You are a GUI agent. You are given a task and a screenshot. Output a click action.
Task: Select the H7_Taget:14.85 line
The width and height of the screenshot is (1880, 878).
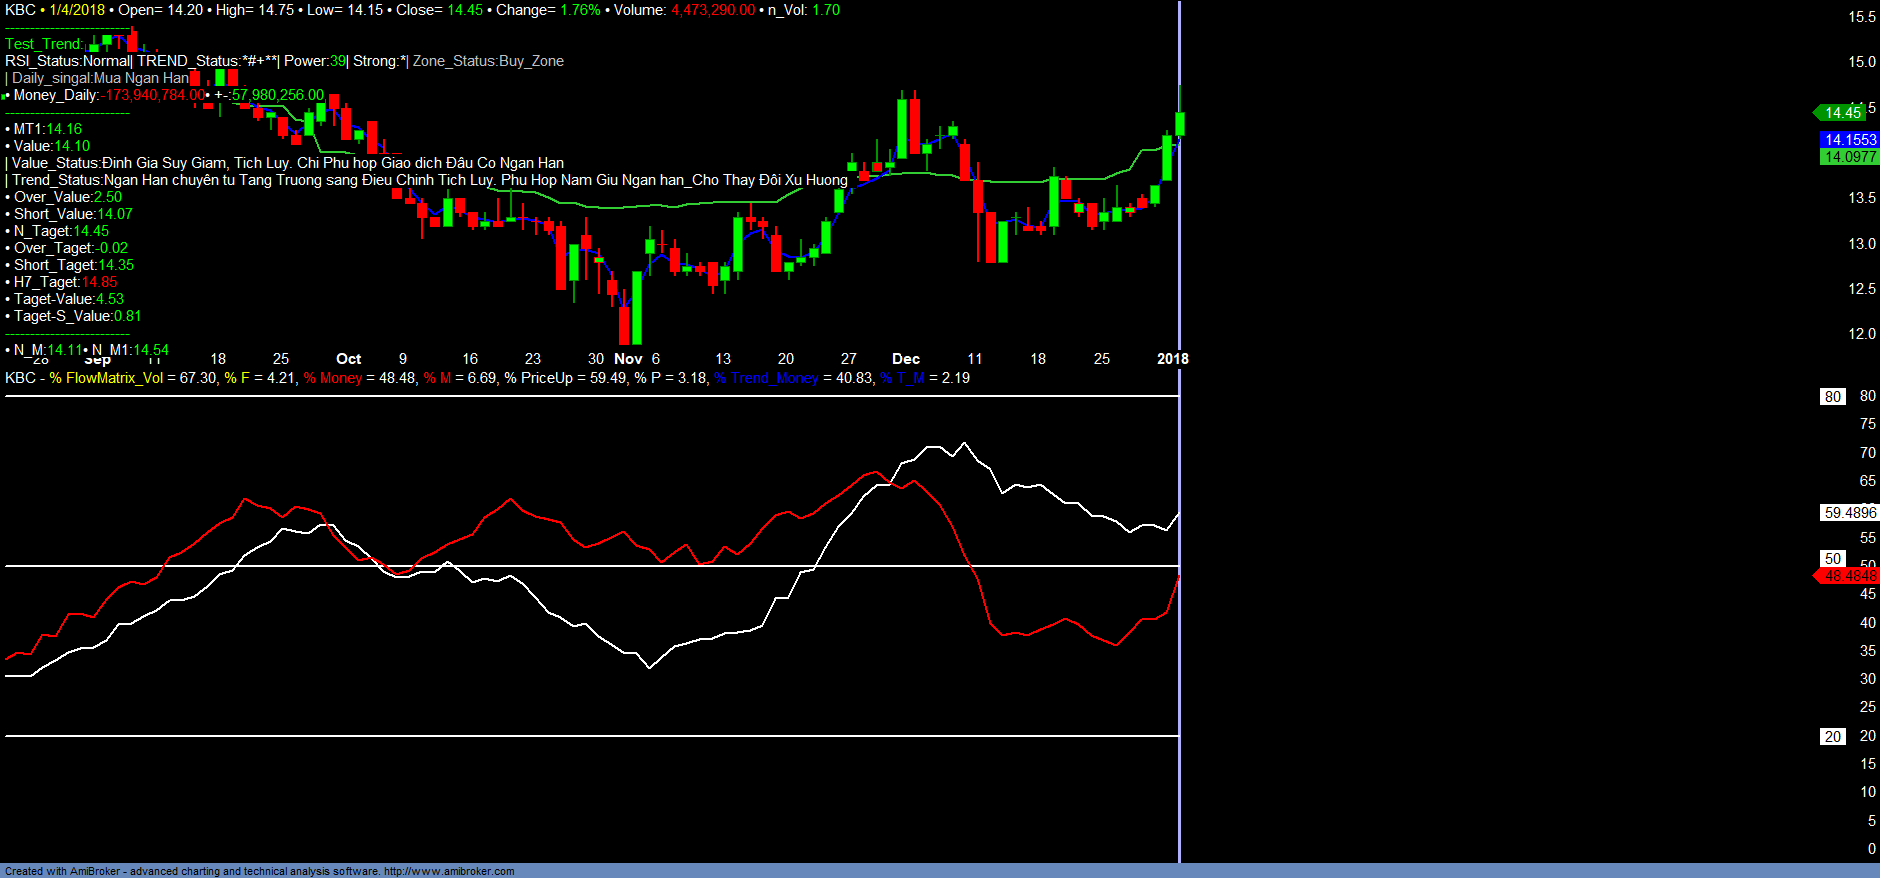pos(65,282)
